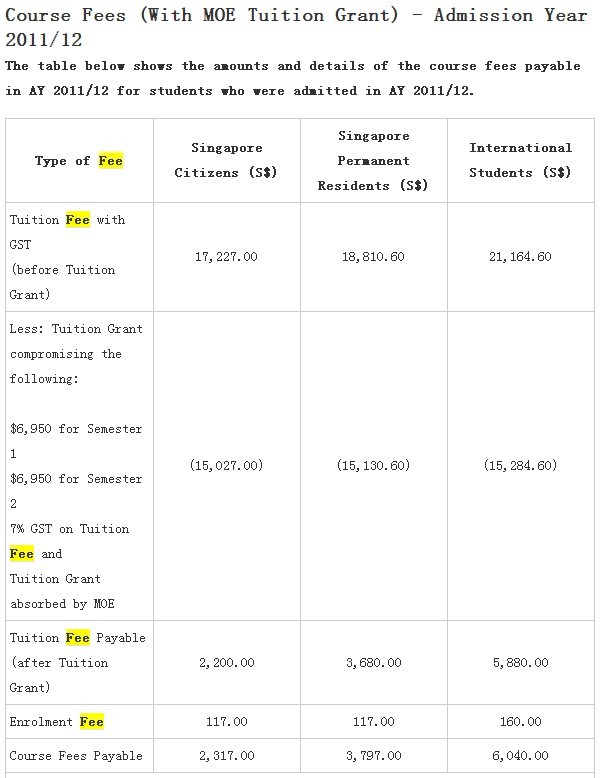Select the 160.00 enrolment fee amount
The image size is (601, 778).
click(520, 721)
